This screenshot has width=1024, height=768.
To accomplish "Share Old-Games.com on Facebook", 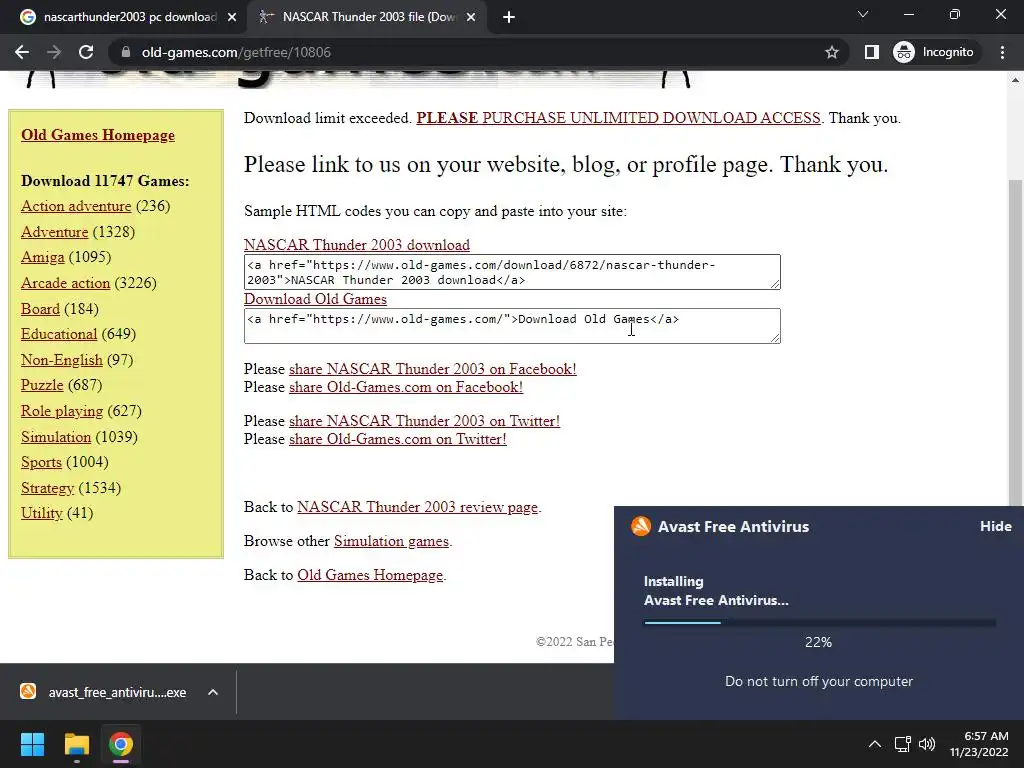I will (406, 387).
